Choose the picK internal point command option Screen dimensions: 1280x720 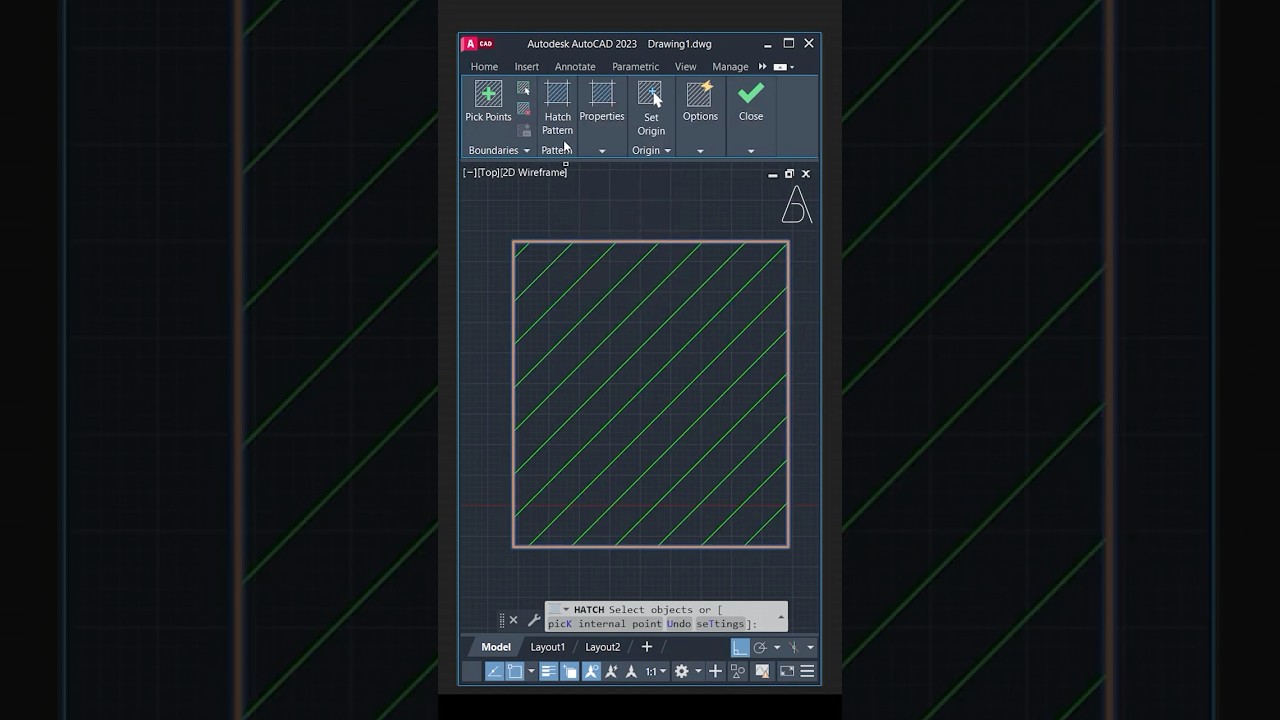pos(605,624)
